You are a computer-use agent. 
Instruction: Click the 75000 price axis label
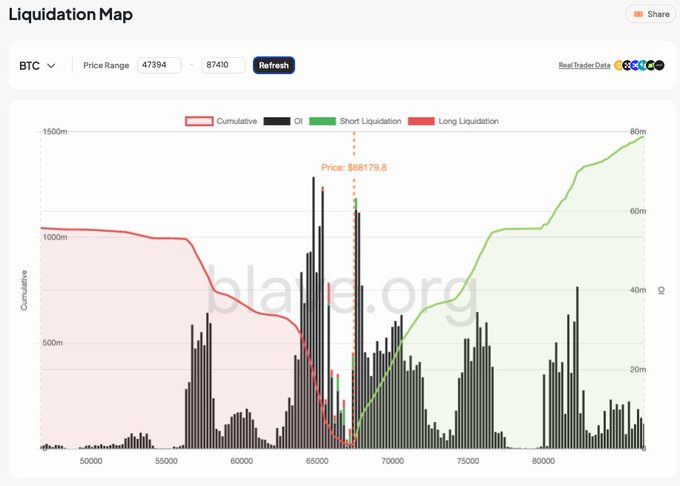[x=468, y=461]
